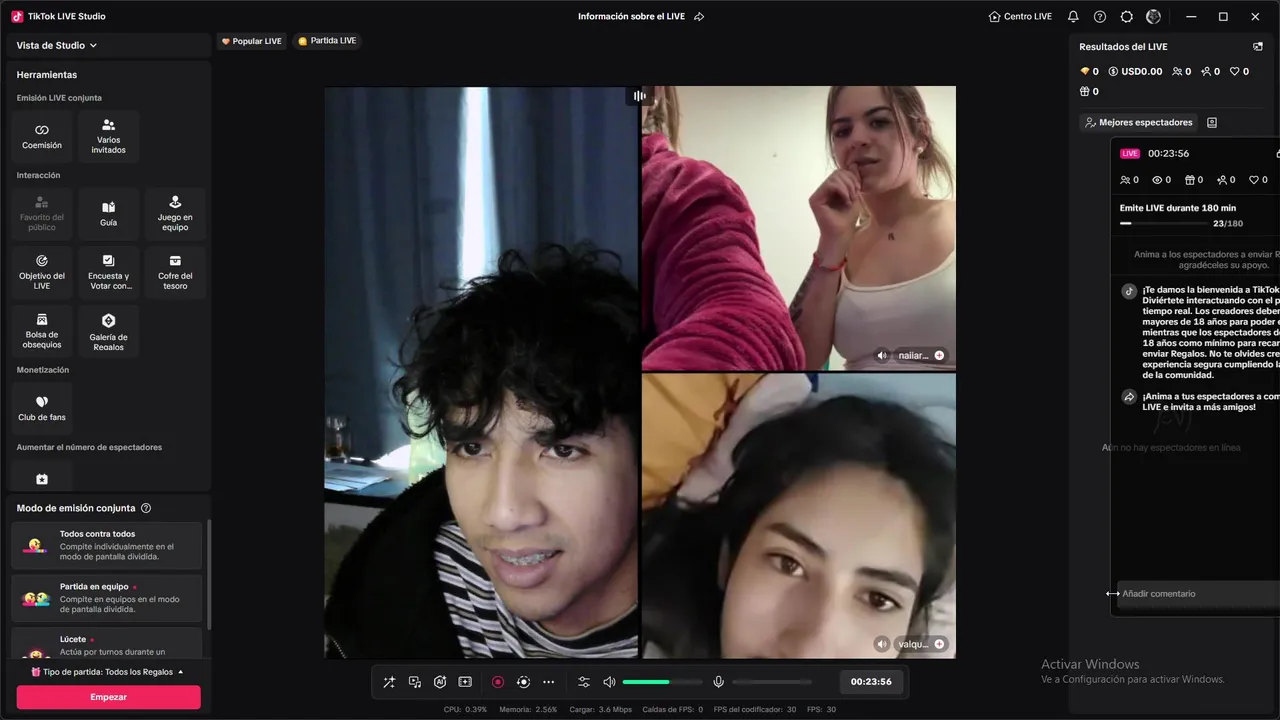The width and height of the screenshot is (1280, 720).
Task: Open Objetivo del LIVE tool
Action: pyautogui.click(x=42, y=272)
